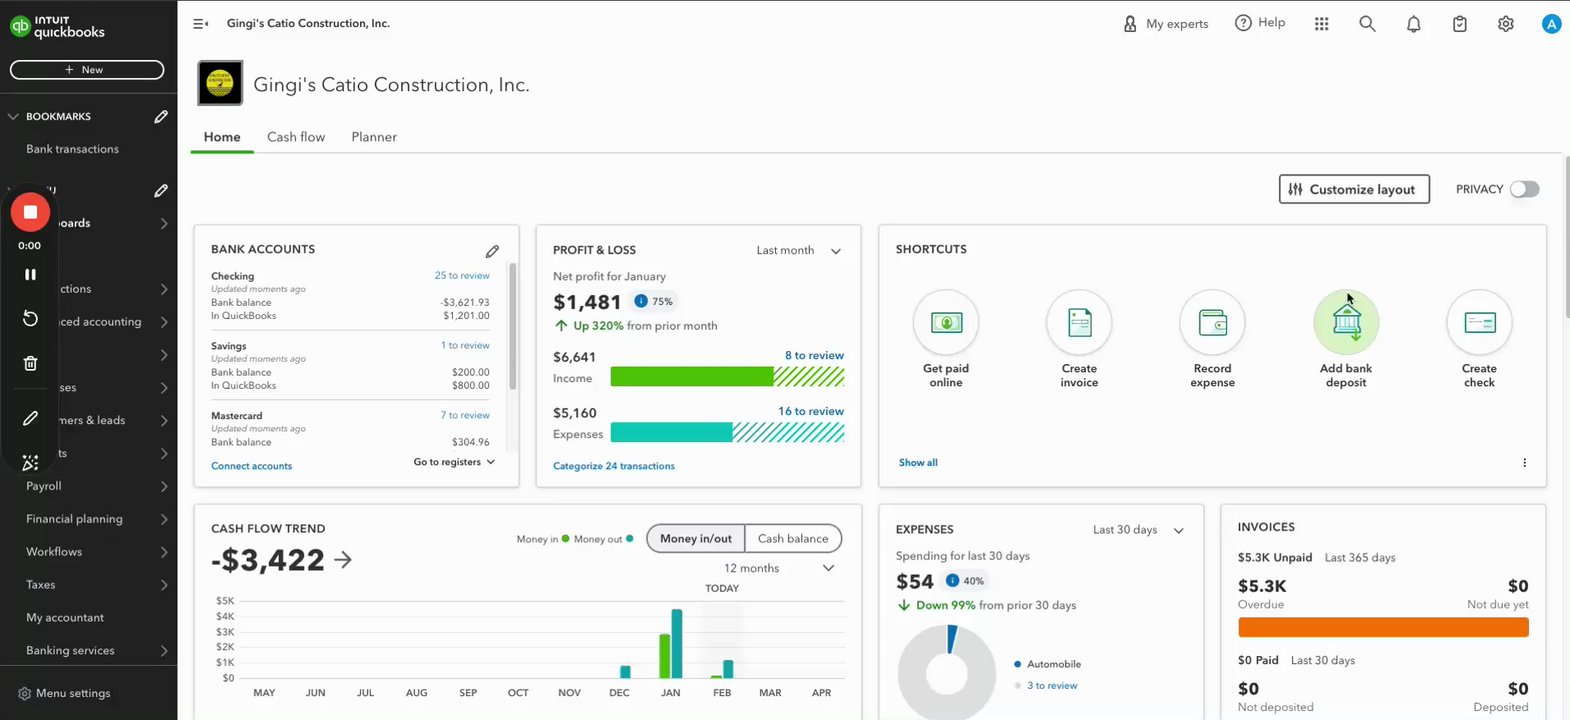Collapse the BOOKMARKS section chevron
This screenshot has width=1570, height=720.
click(13, 117)
